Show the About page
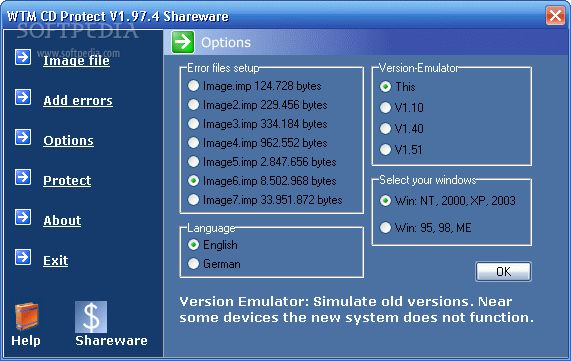The height and width of the screenshot is (361, 571). [x=62, y=220]
